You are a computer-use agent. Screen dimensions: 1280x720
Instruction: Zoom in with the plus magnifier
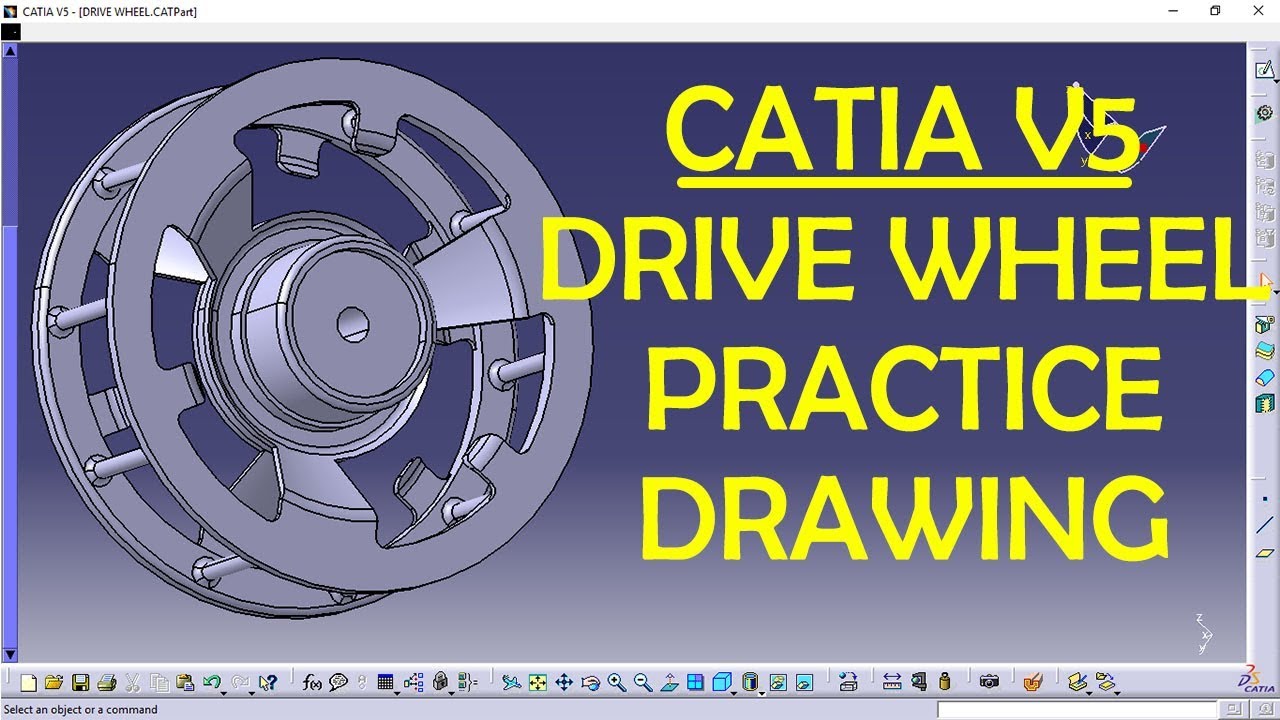point(616,683)
